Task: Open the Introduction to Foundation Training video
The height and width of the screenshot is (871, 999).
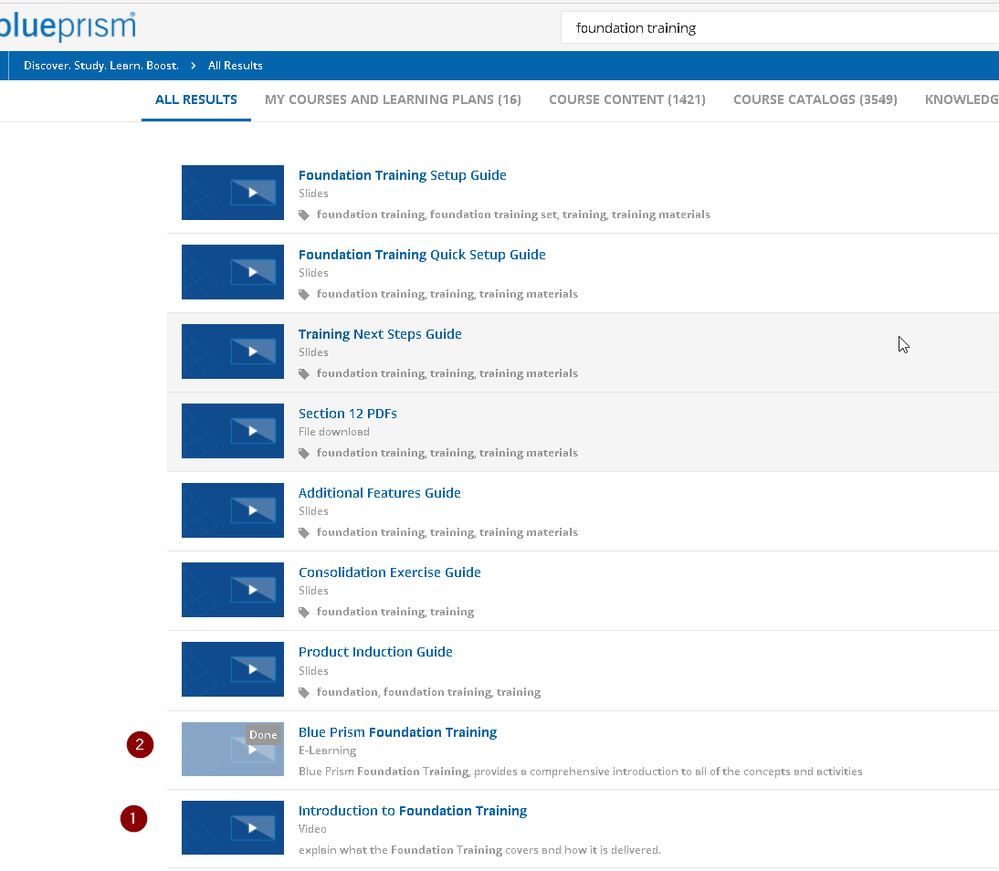Action: pos(413,811)
